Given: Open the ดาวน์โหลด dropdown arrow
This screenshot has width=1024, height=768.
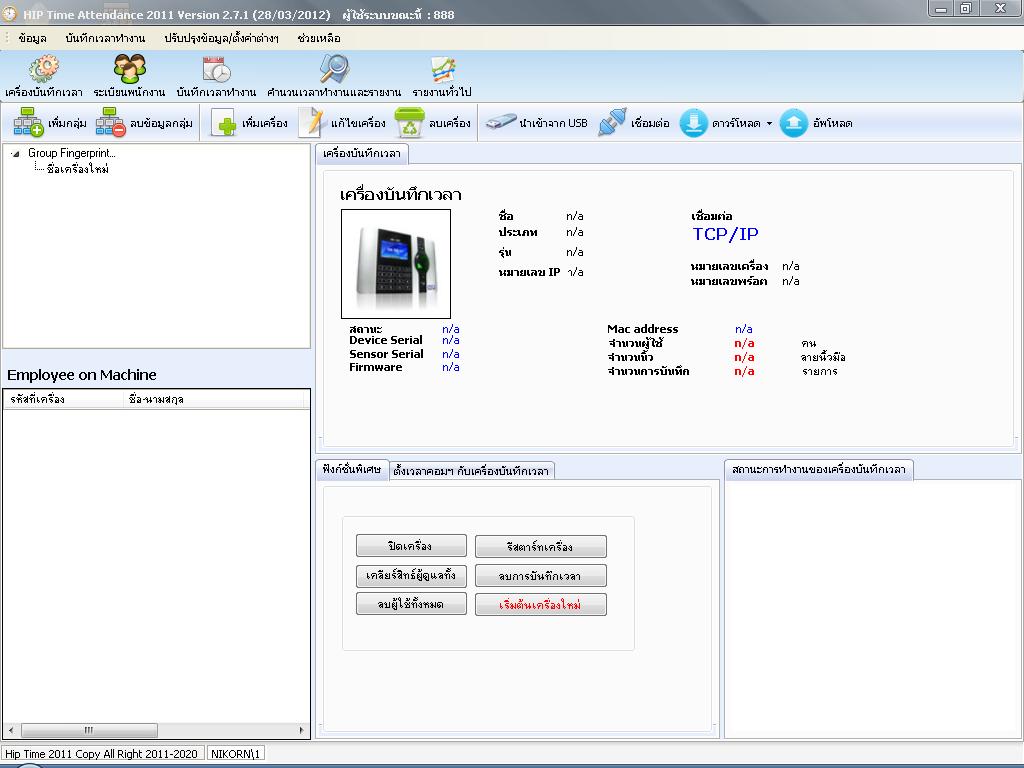Looking at the screenshot, I should (769, 123).
